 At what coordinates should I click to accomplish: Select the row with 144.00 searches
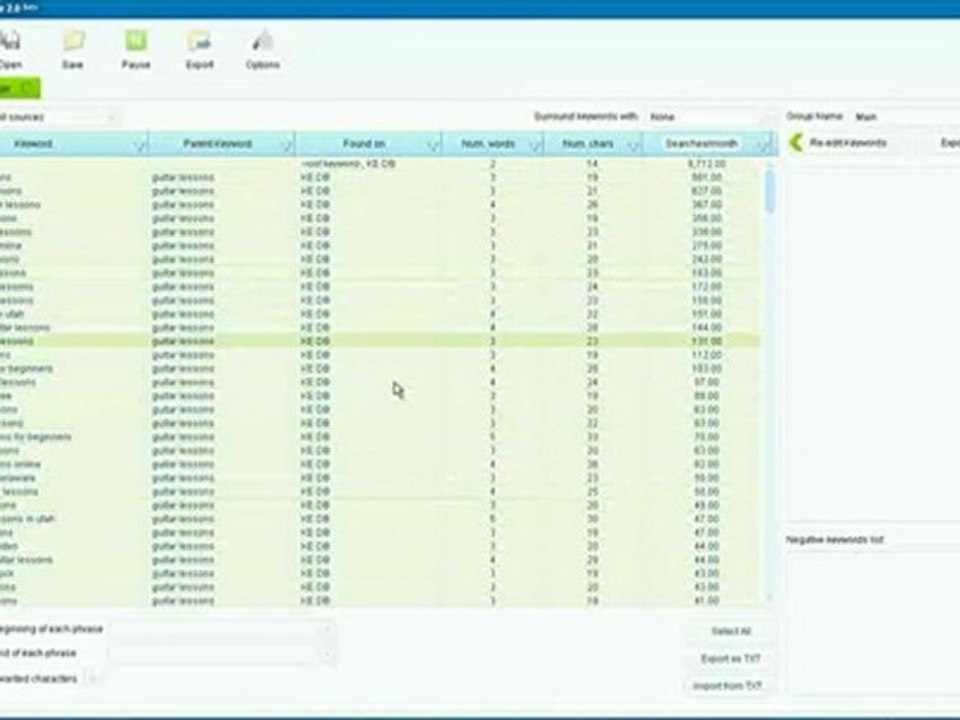pyautogui.click(x=380, y=328)
